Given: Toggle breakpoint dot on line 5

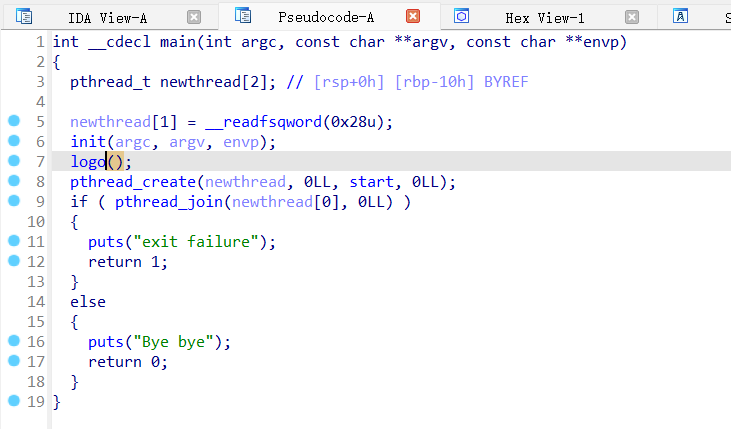Looking at the screenshot, I should (x=14, y=121).
